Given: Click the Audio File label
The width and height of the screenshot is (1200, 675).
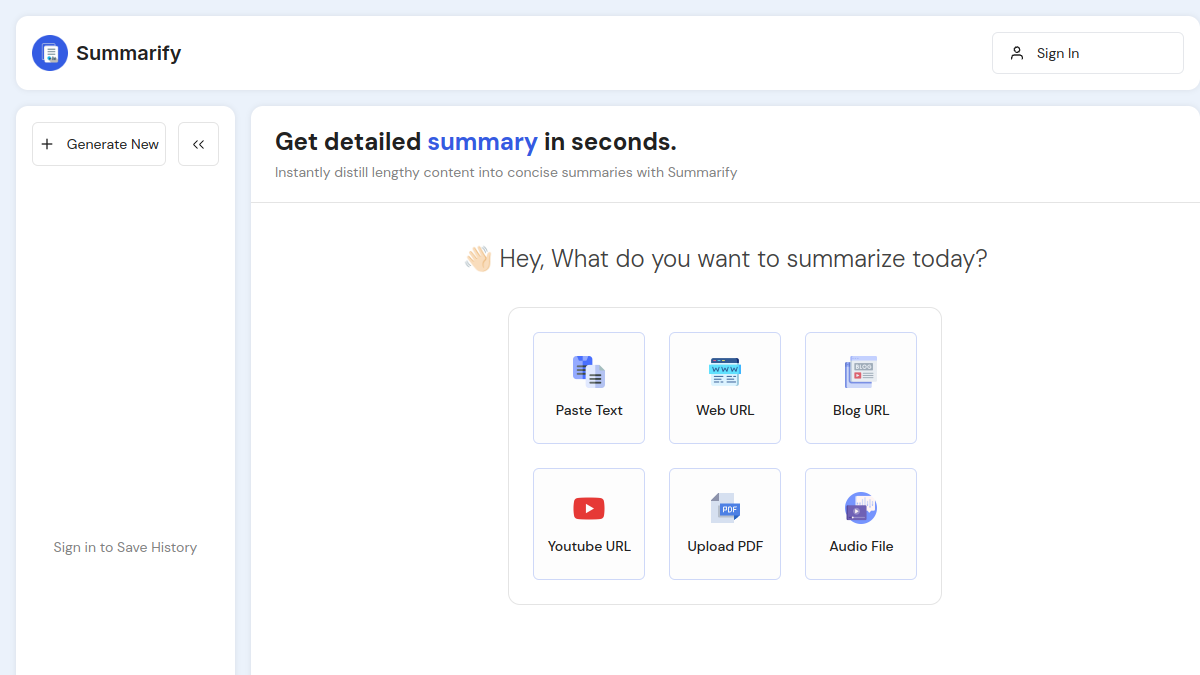Looking at the screenshot, I should click(x=861, y=546).
